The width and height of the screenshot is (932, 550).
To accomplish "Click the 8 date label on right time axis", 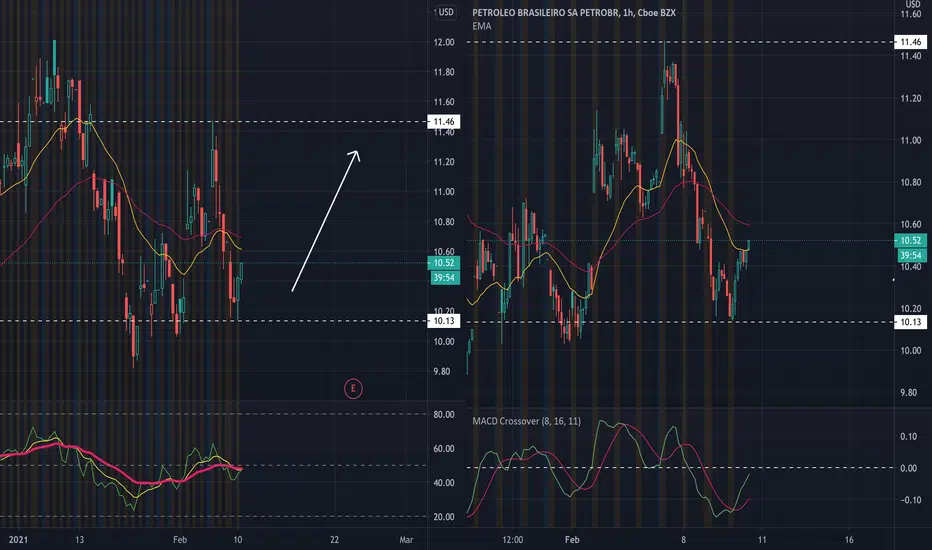I will [x=684, y=540].
